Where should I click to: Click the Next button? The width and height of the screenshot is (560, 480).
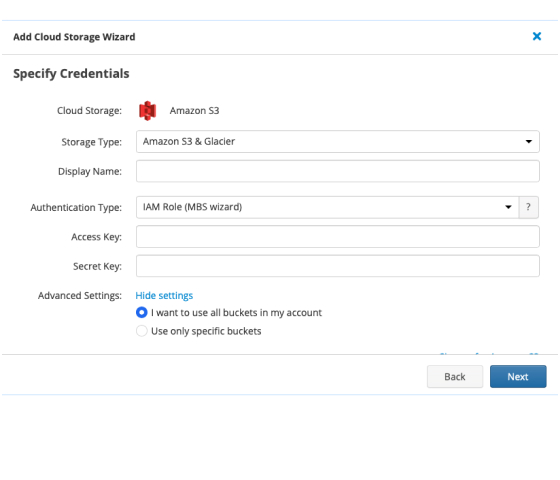pos(518,376)
